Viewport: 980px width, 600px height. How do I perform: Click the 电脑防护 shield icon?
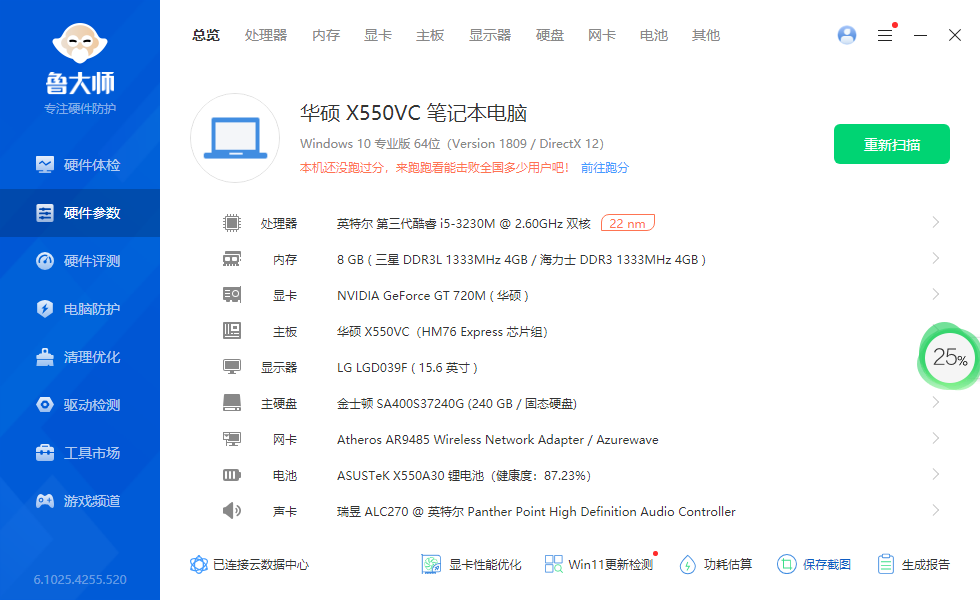[x=45, y=309]
